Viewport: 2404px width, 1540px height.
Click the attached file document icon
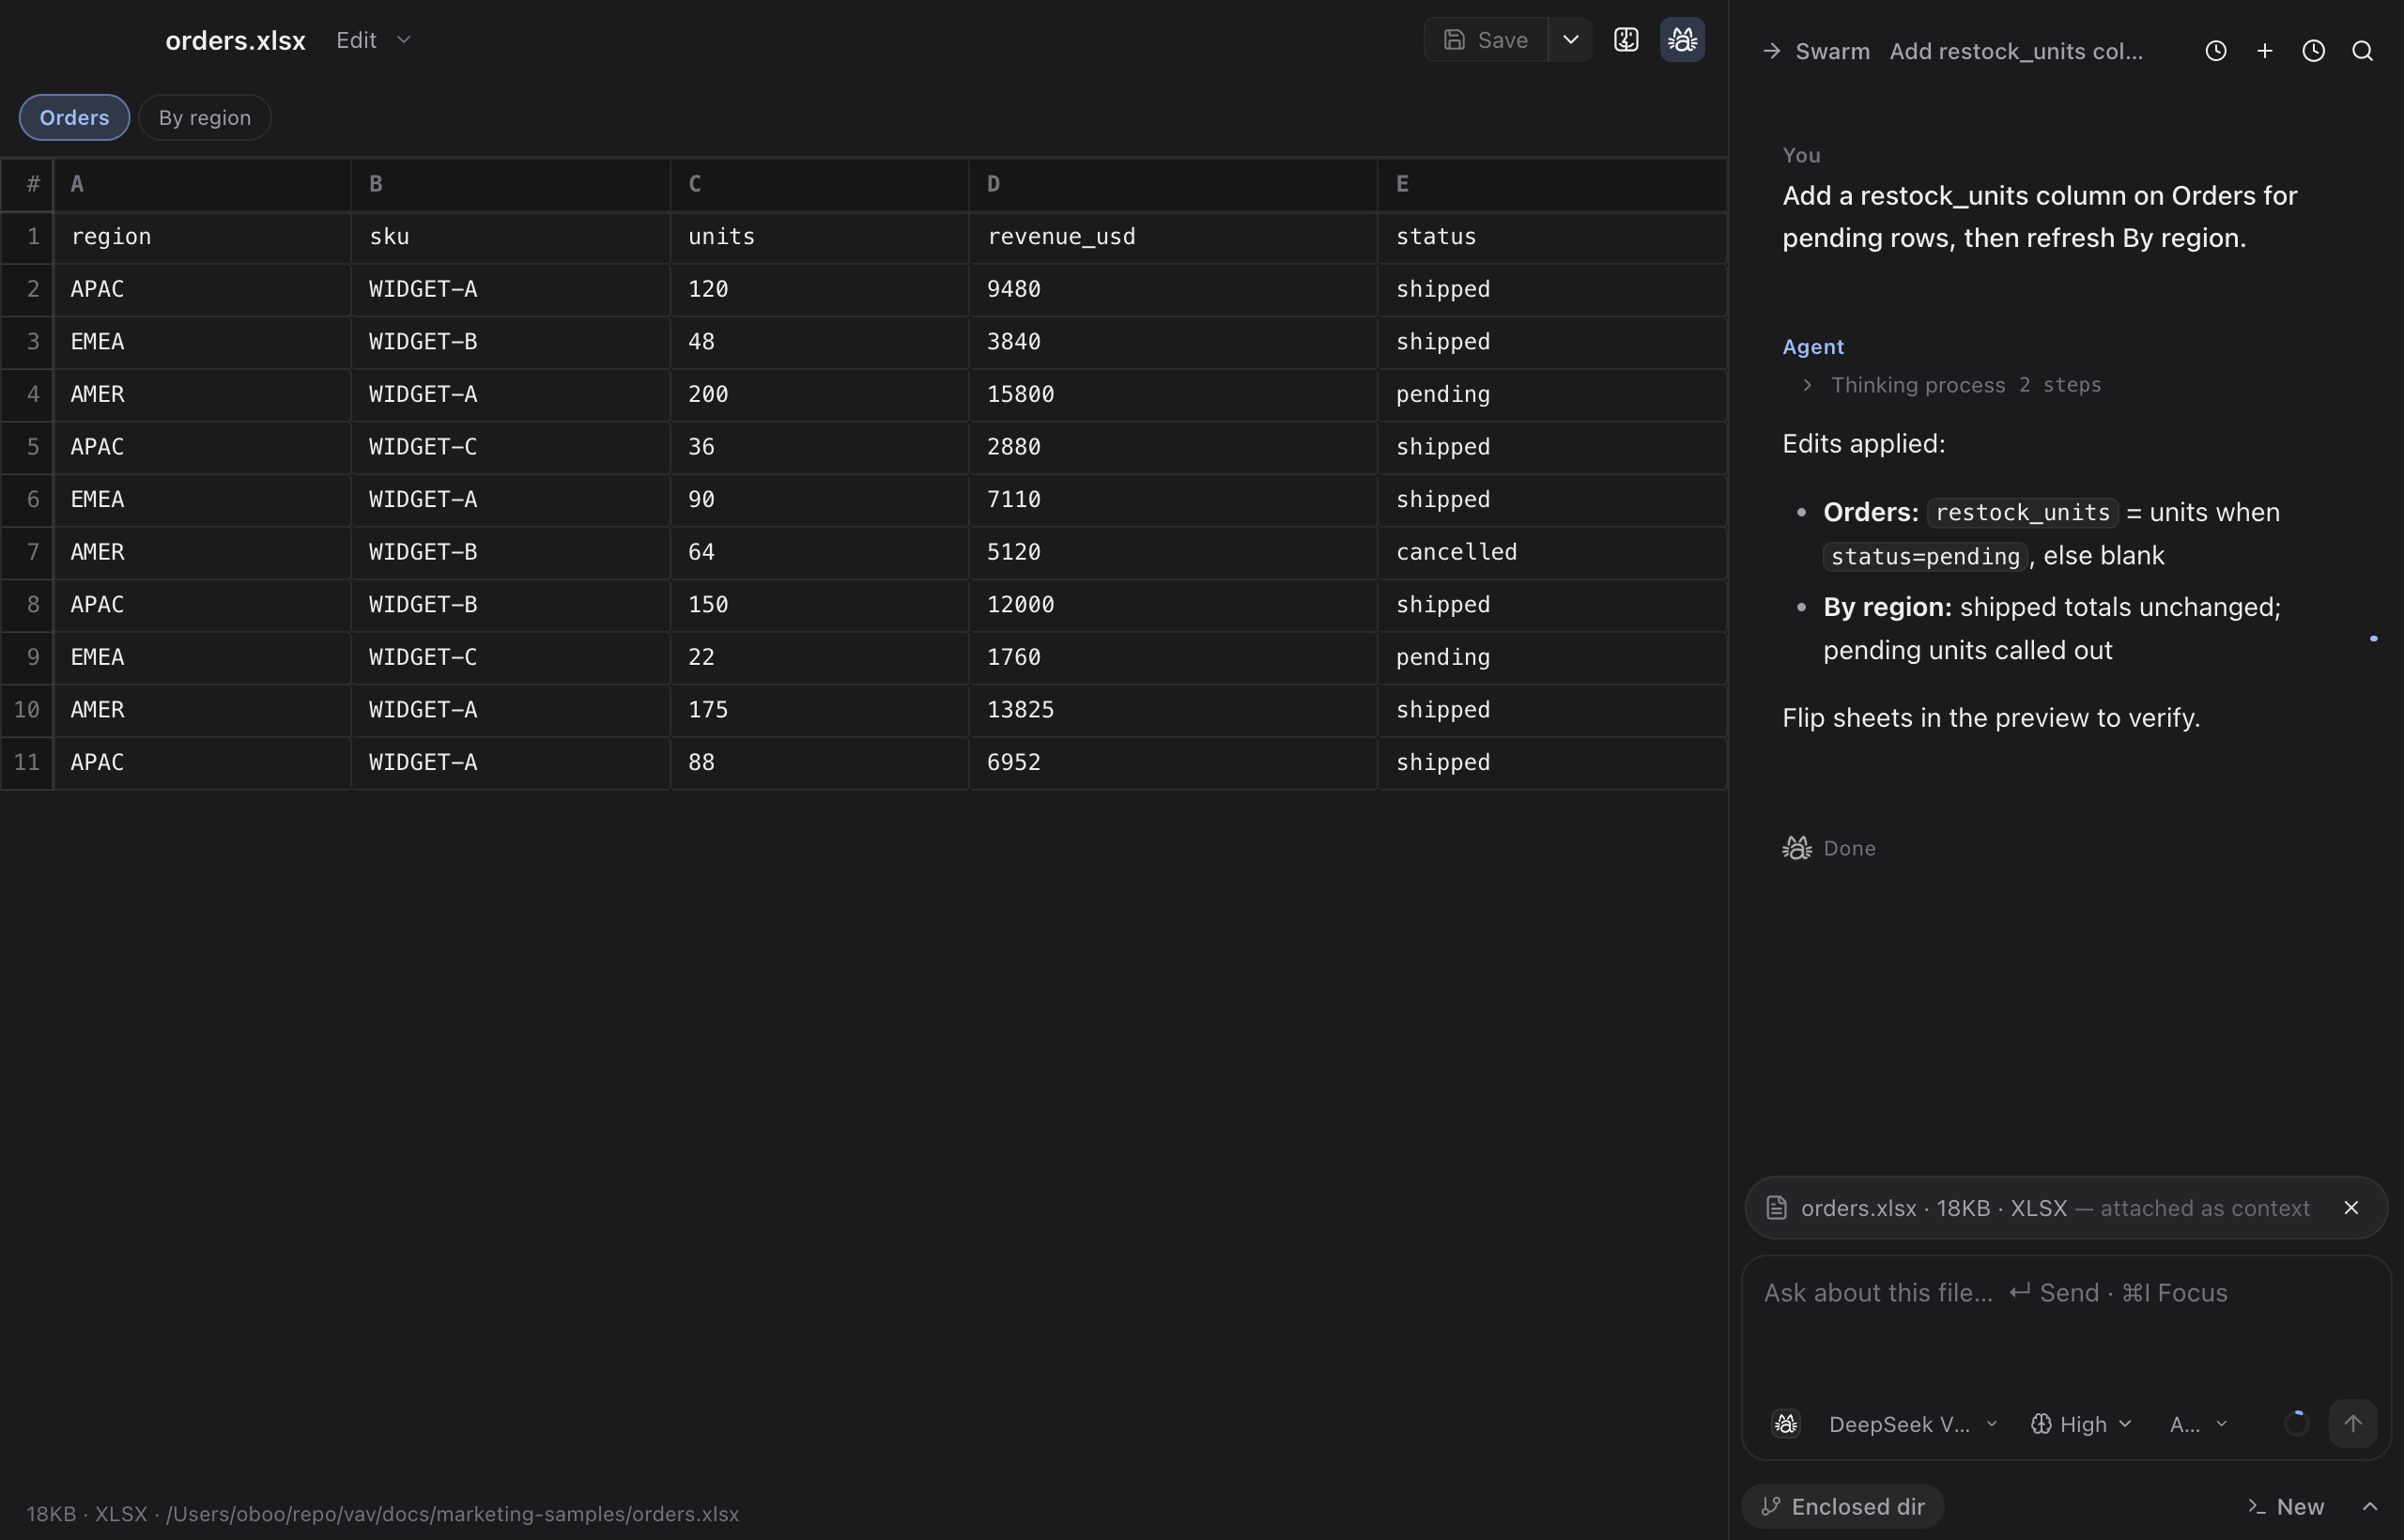click(x=1776, y=1208)
